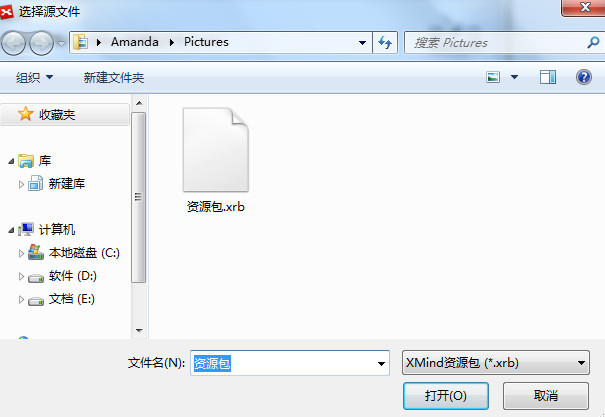This screenshot has width=605, height=417.
Task: Click the refresh icon beside address bar
Action: (x=385, y=42)
